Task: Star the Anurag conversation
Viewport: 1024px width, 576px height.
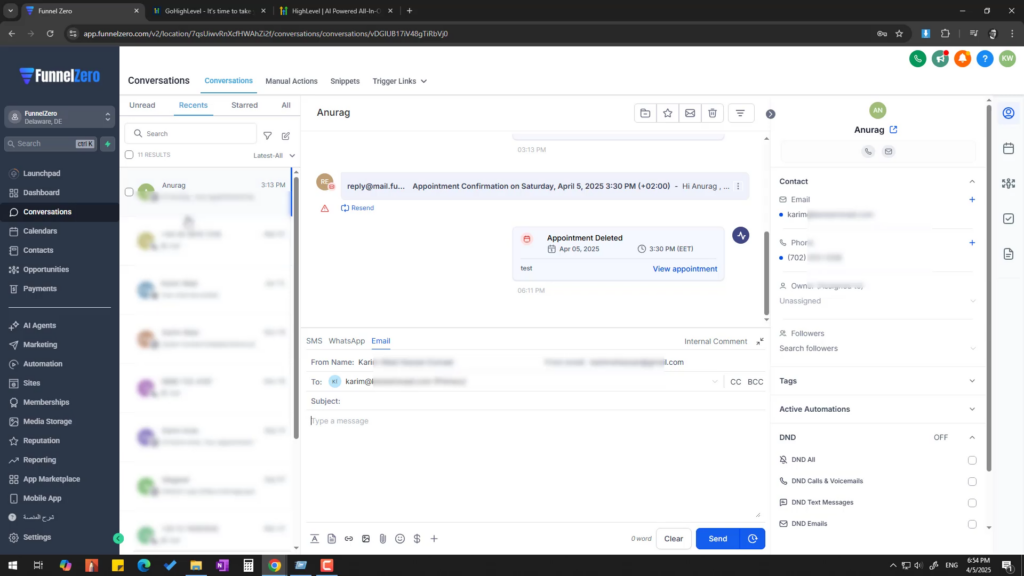Action: point(667,113)
